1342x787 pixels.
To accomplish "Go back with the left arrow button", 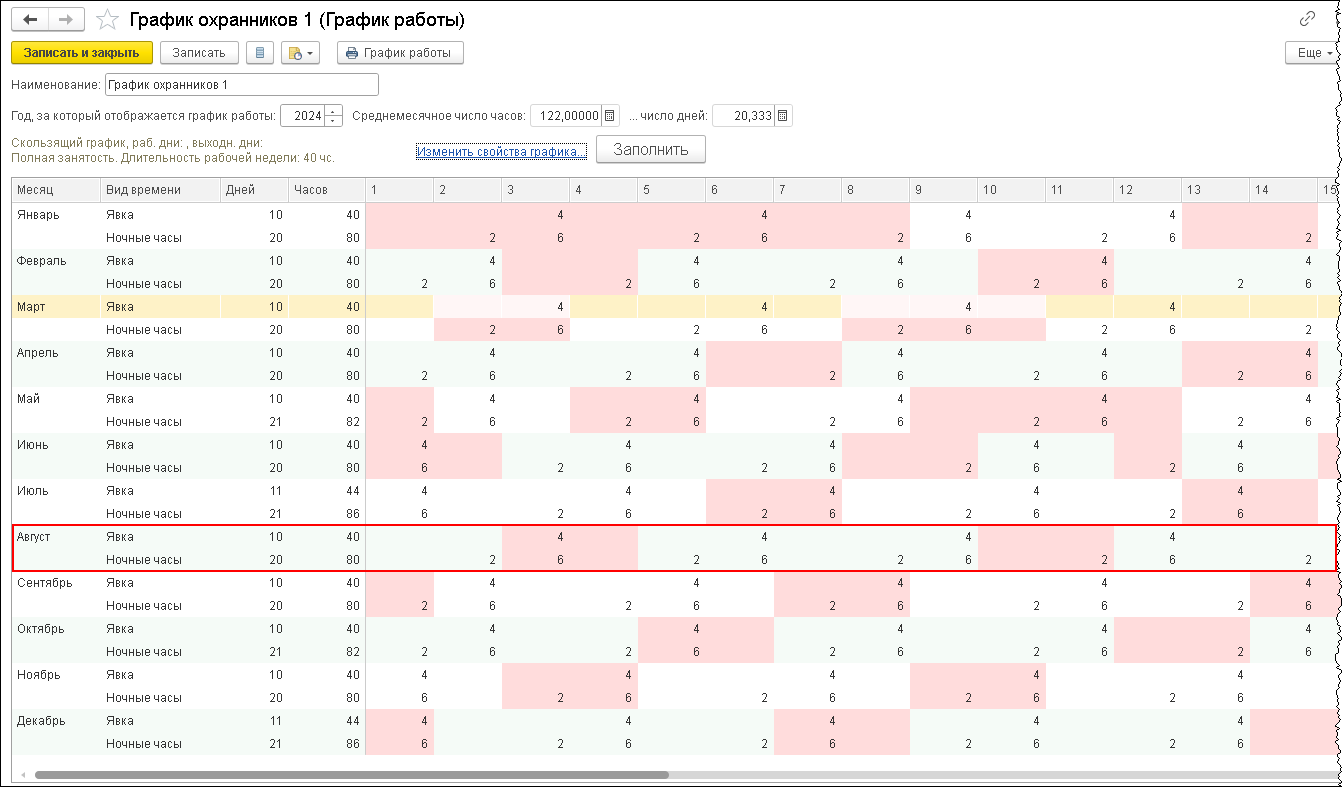I will pyautogui.click(x=30, y=20).
